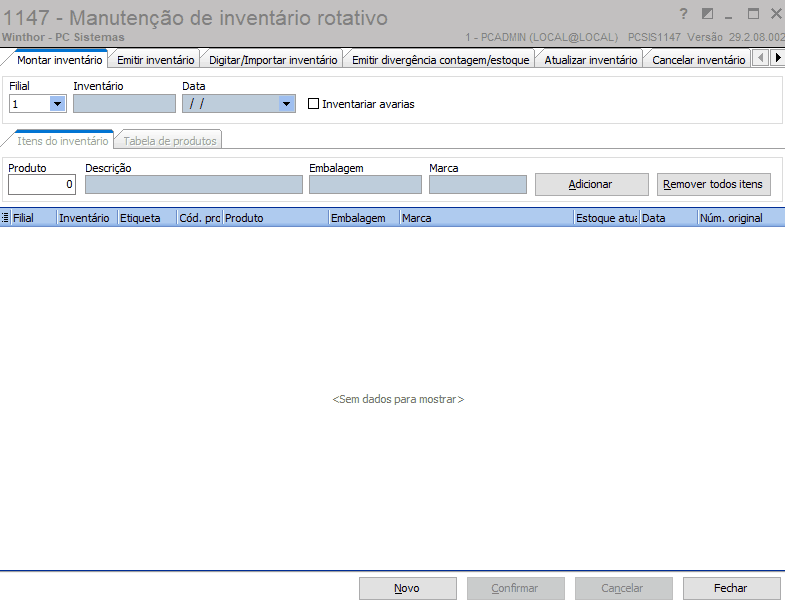Image resolution: width=785 pixels, height=602 pixels.
Task: Switch to Tabela de produtos subtab
Action: [170, 141]
